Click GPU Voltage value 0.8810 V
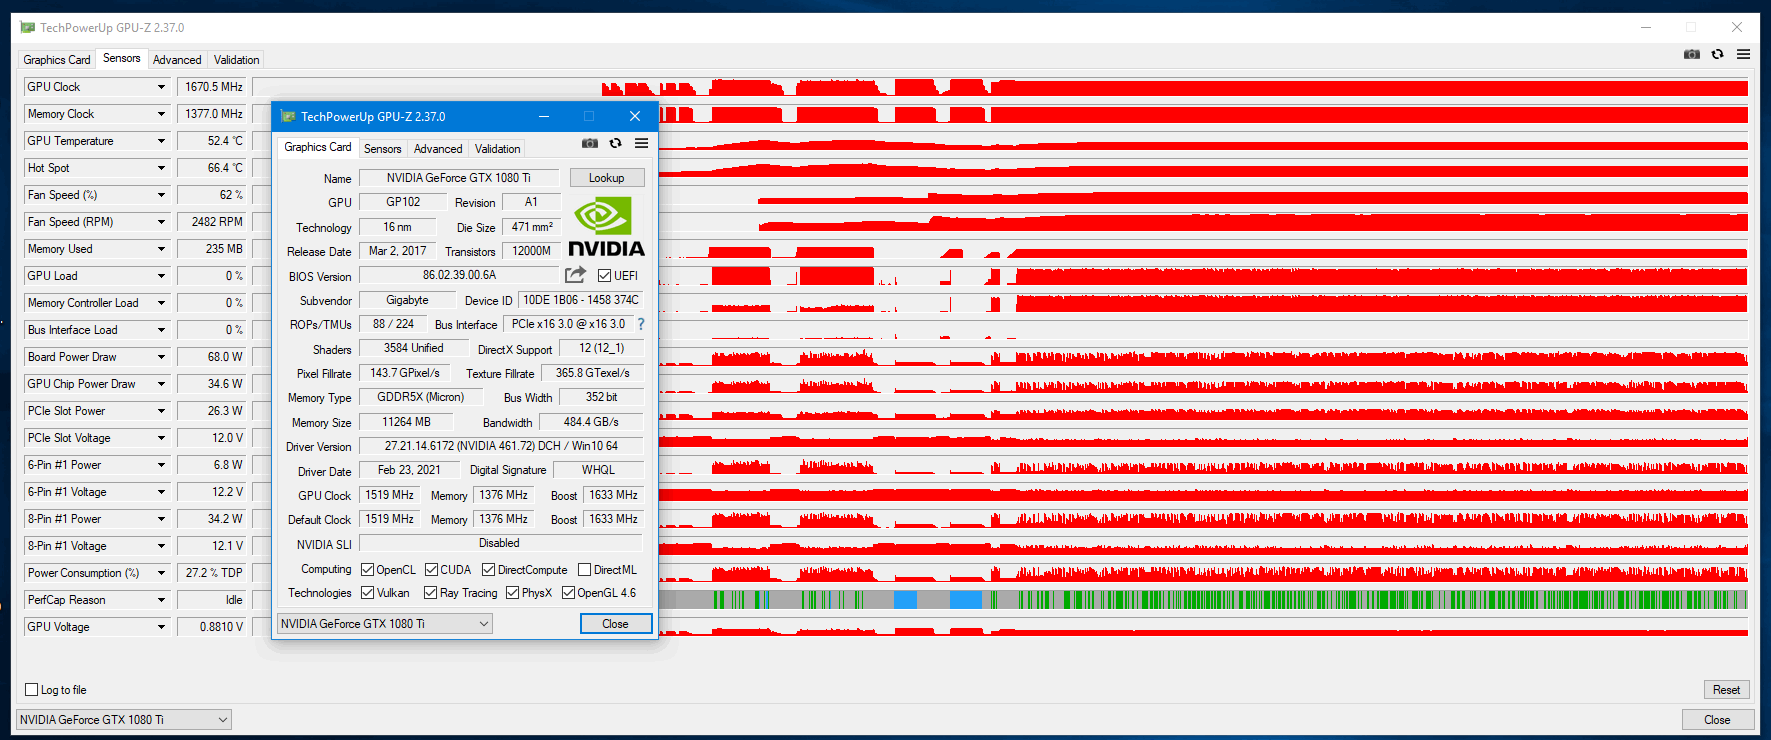 click(x=211, y=627)
